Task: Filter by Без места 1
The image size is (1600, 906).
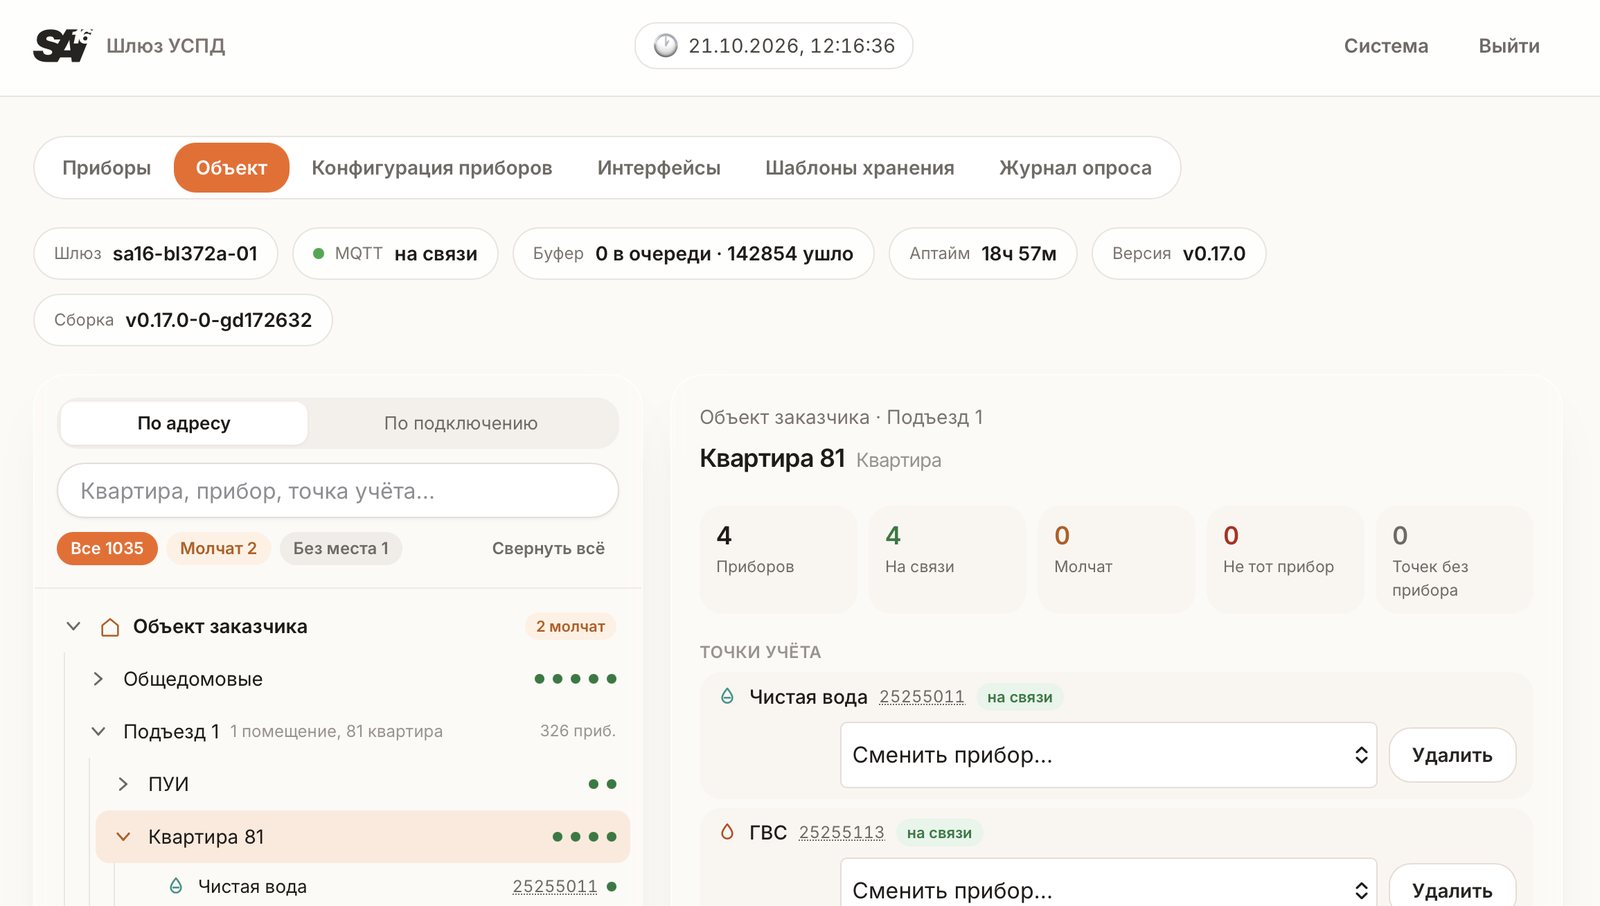Action: point(340,548)
